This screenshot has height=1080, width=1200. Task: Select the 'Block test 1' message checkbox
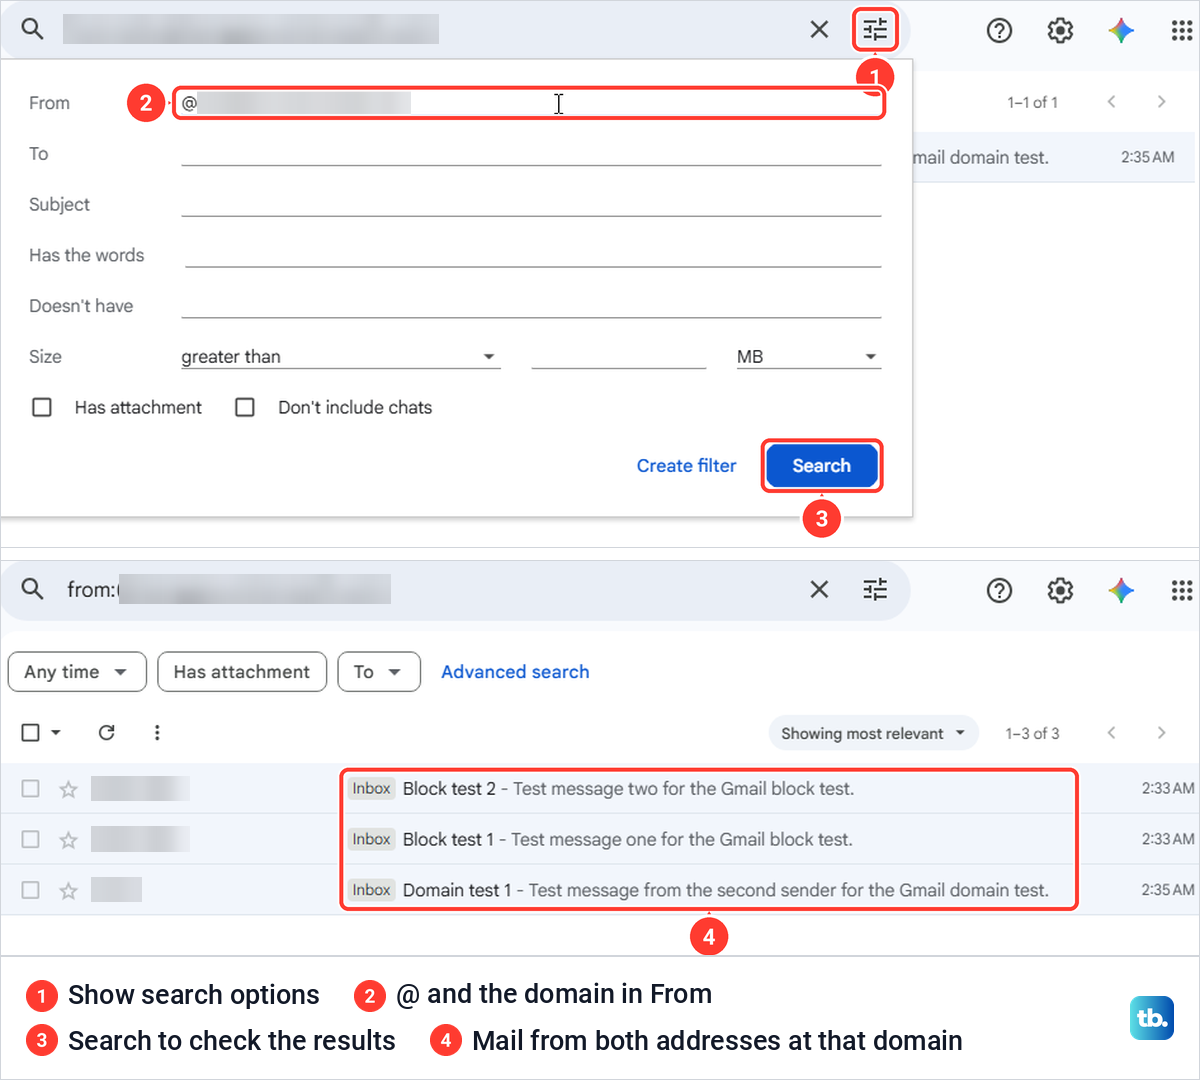[31, 840]
